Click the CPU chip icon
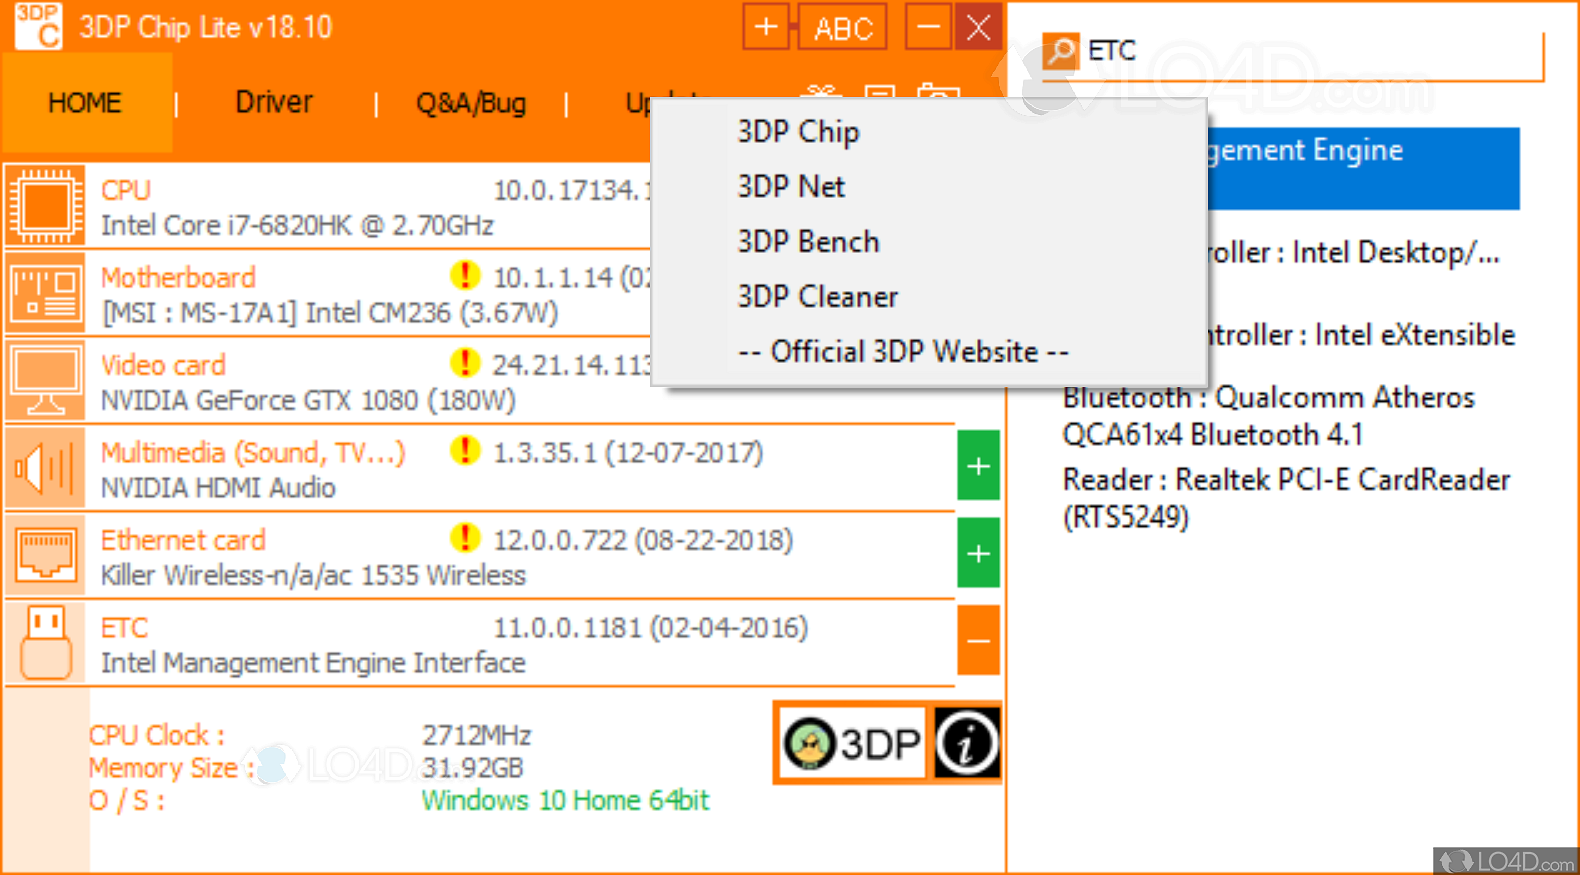The height and width of the screenshot is (875, 1580). click(x=45, y=207)
